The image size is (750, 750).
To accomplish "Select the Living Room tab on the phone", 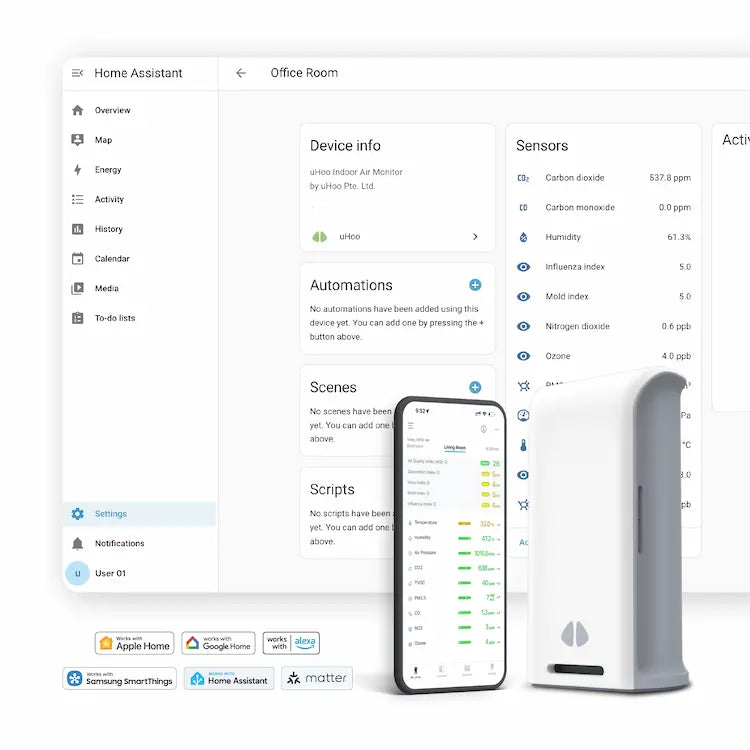I will [x=454, y=448].
